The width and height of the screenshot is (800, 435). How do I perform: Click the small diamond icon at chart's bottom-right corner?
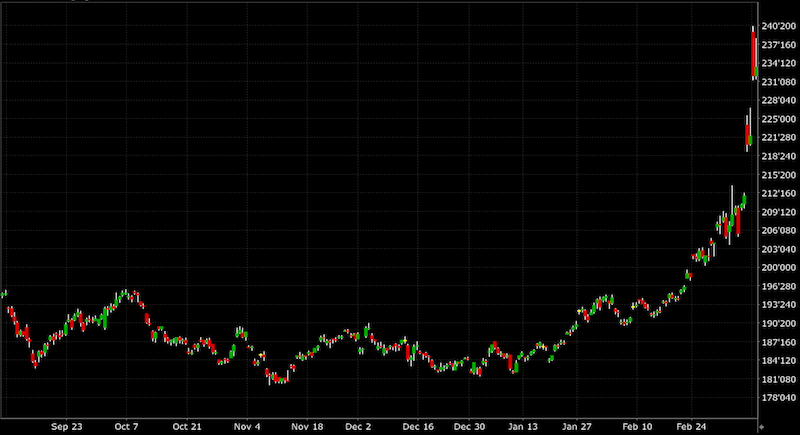762,427
